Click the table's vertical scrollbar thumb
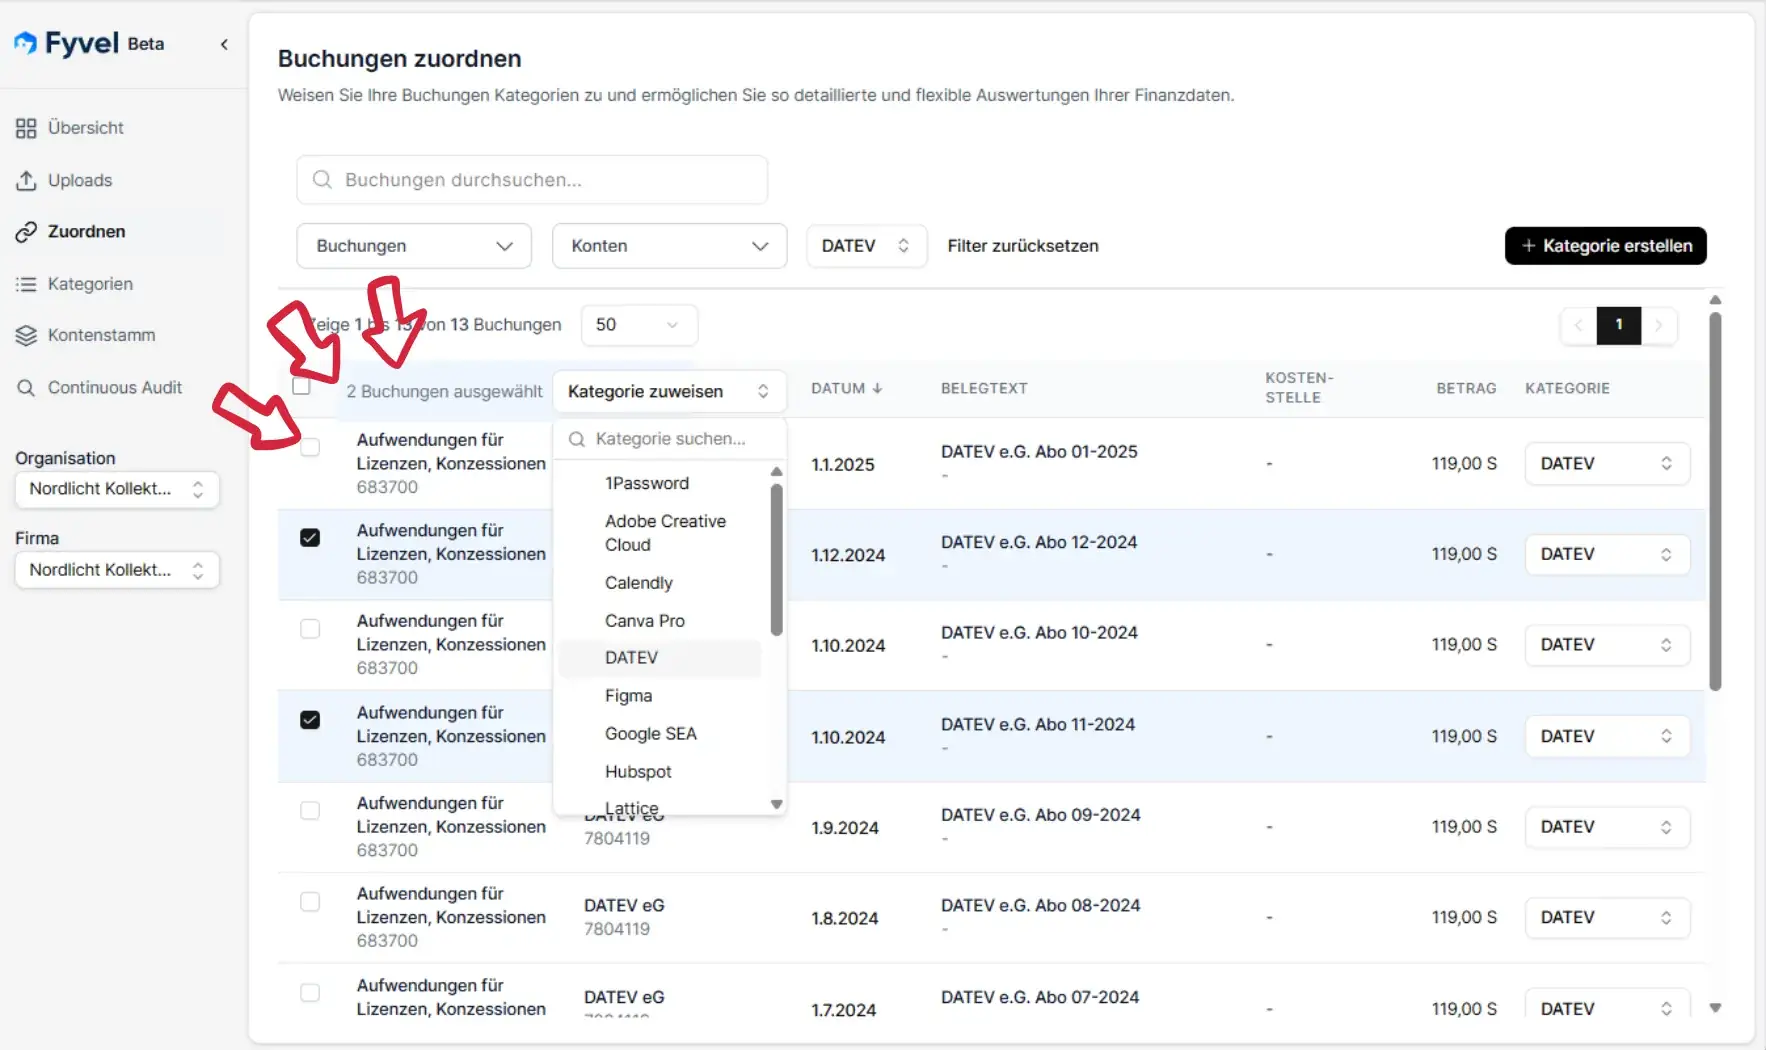 pyautogui.click(x=1715, y=500)
